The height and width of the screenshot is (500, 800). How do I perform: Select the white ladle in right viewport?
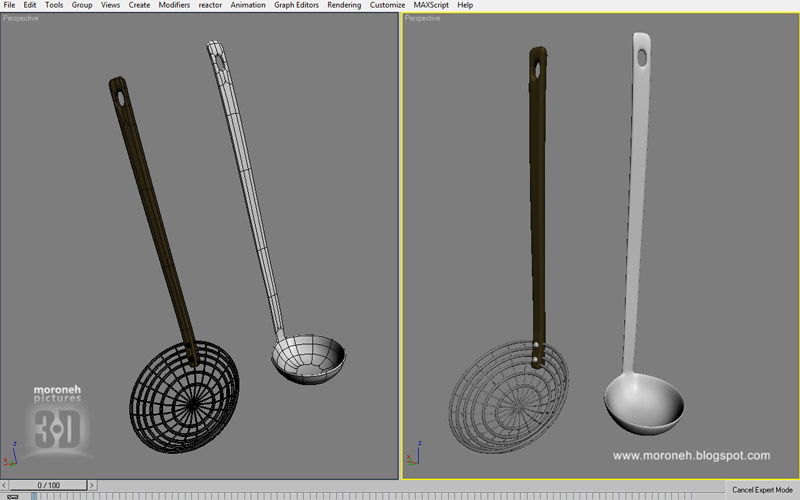[x=635, y=204]
